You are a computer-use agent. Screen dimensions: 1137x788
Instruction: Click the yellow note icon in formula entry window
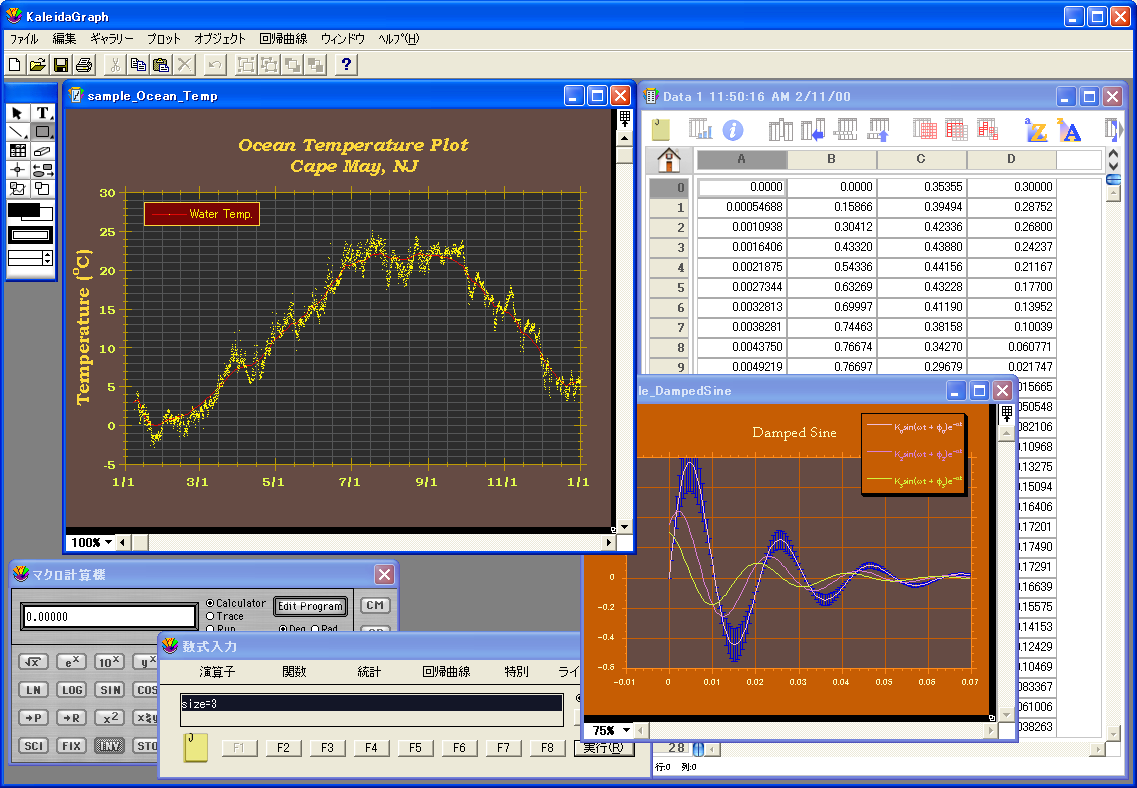pos(196,747)
